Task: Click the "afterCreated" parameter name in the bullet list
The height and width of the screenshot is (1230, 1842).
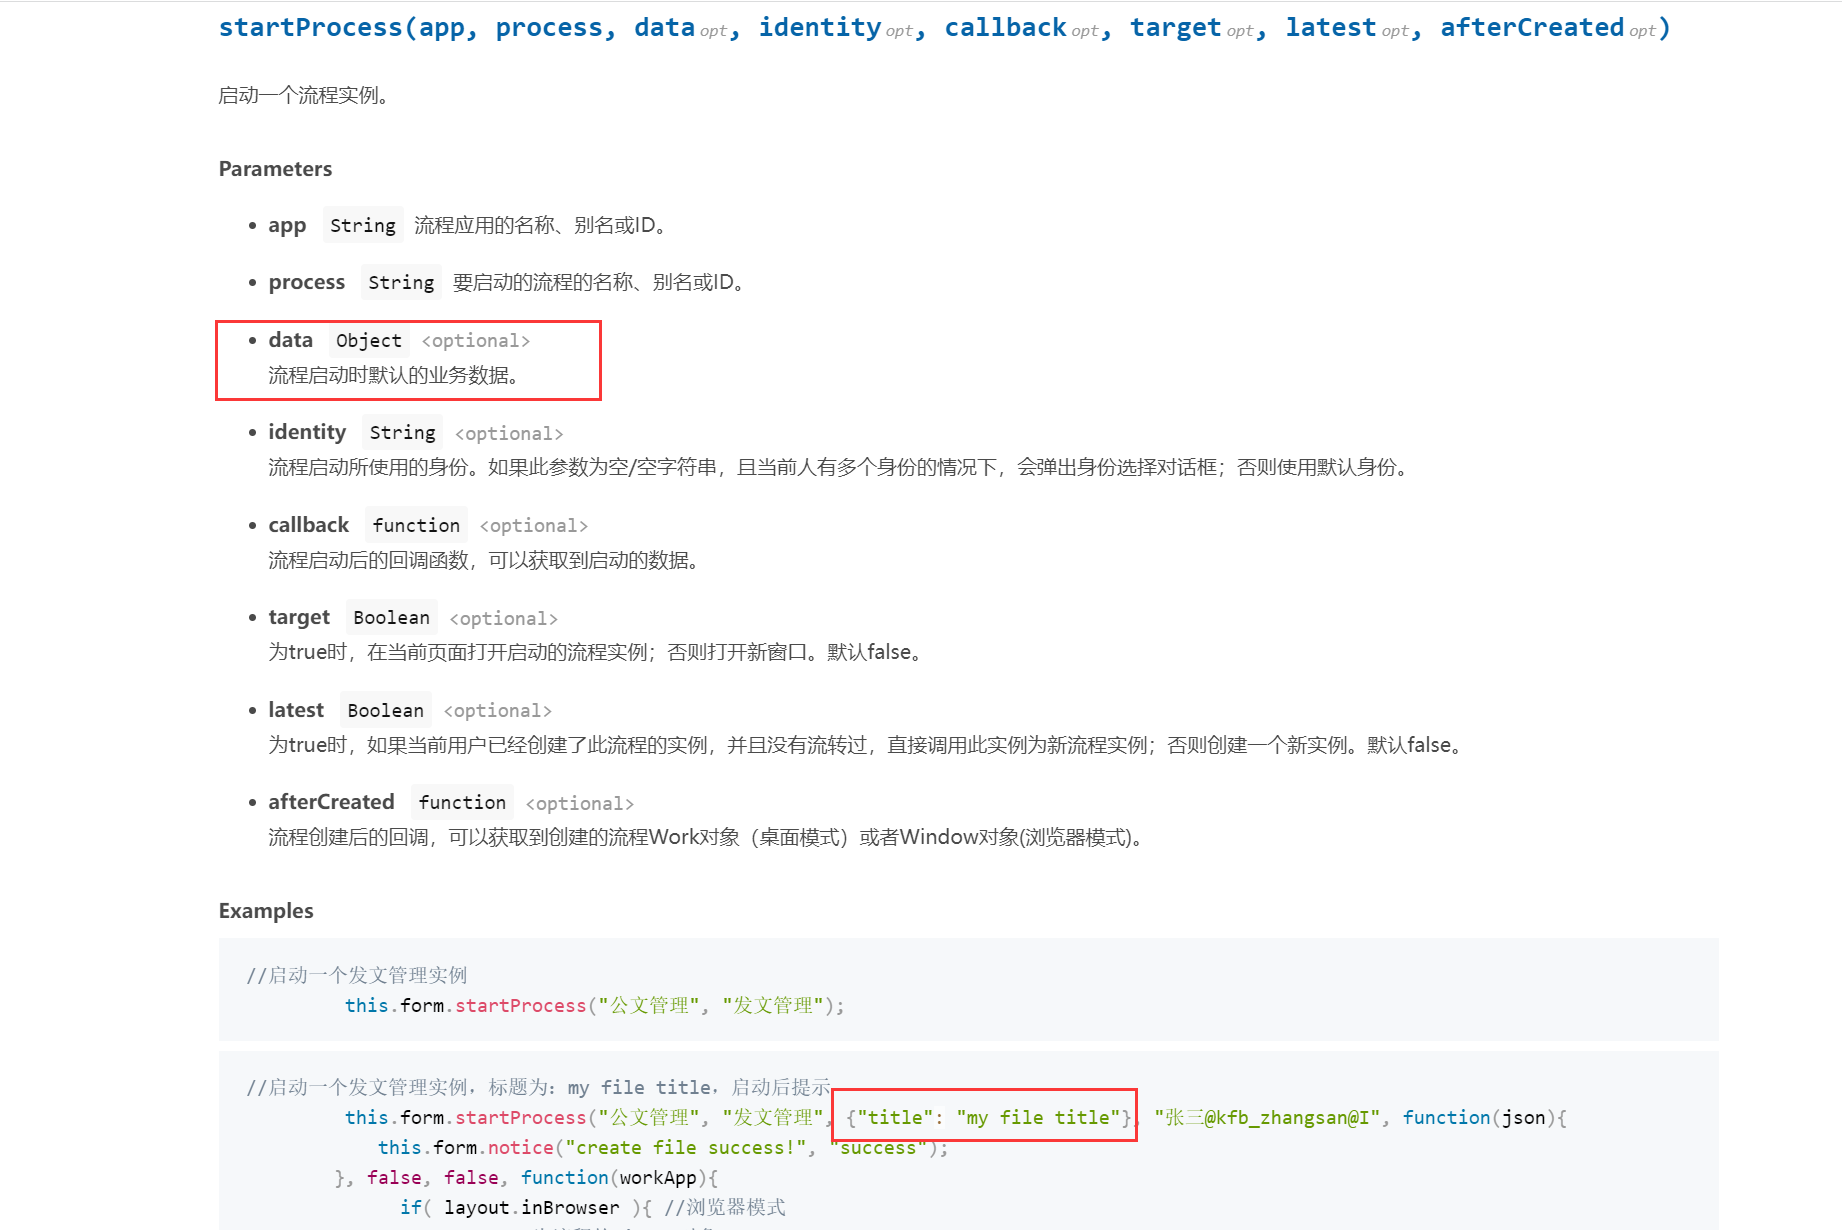Action: click(331, 803)
